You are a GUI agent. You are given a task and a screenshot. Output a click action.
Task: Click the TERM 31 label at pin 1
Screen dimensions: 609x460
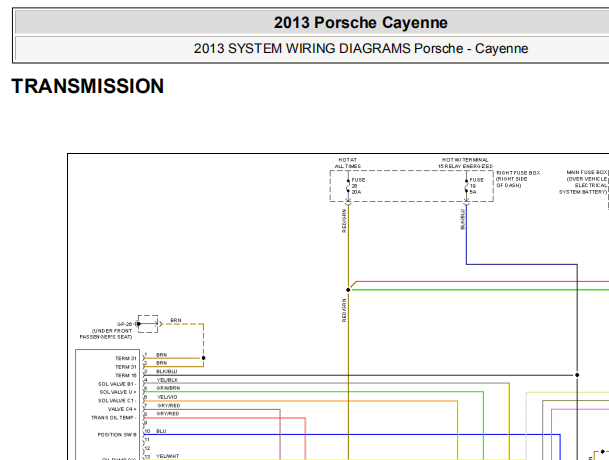pyautogui.click(x=125, y=358)
